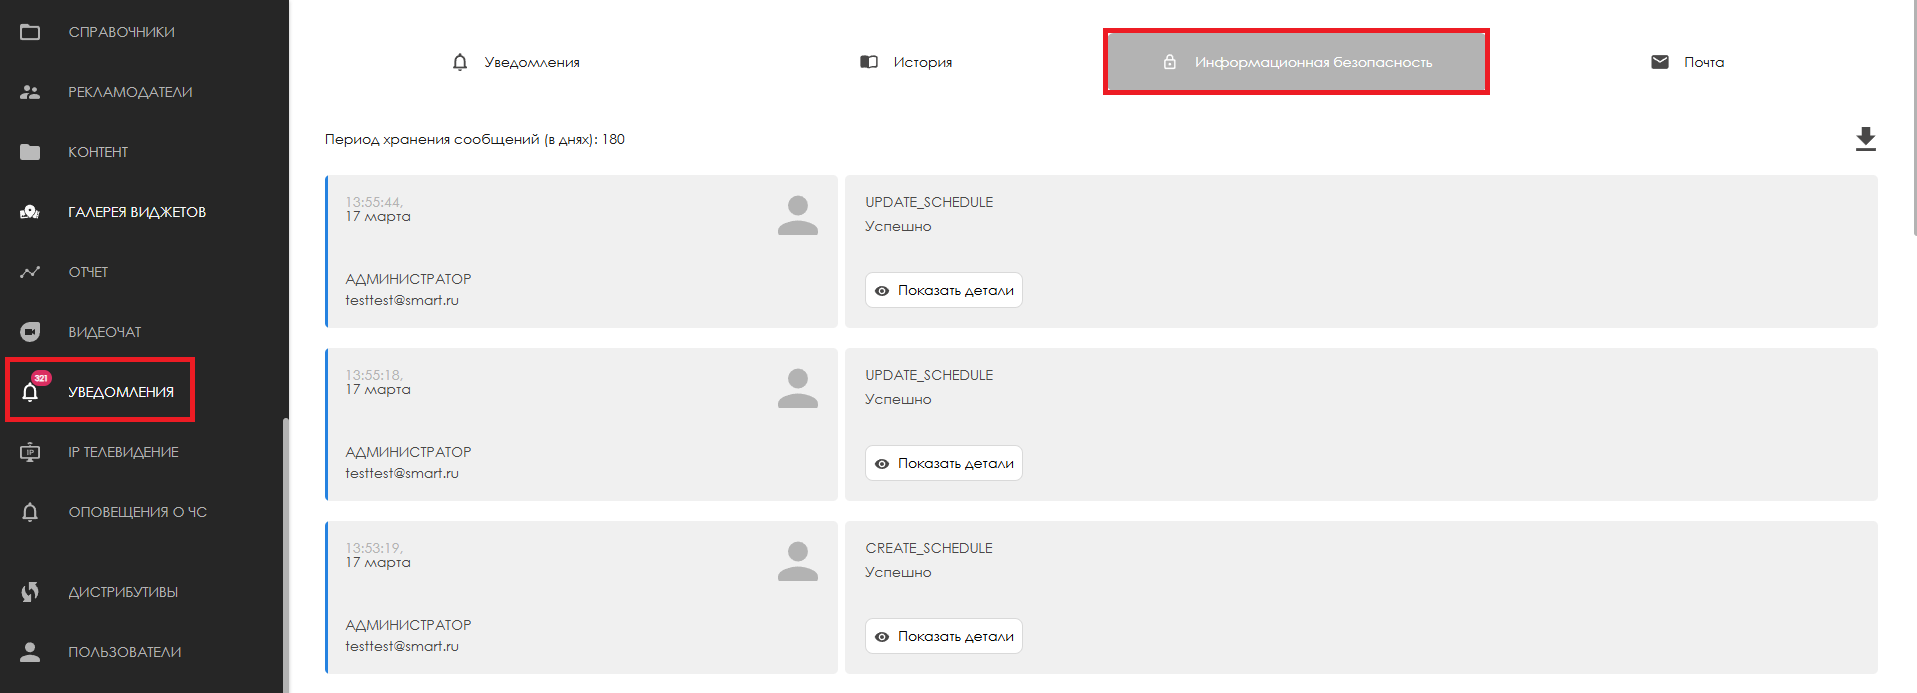1917x693 pixels.
Task: Open the Пользователи section
Action: [124, 652]
